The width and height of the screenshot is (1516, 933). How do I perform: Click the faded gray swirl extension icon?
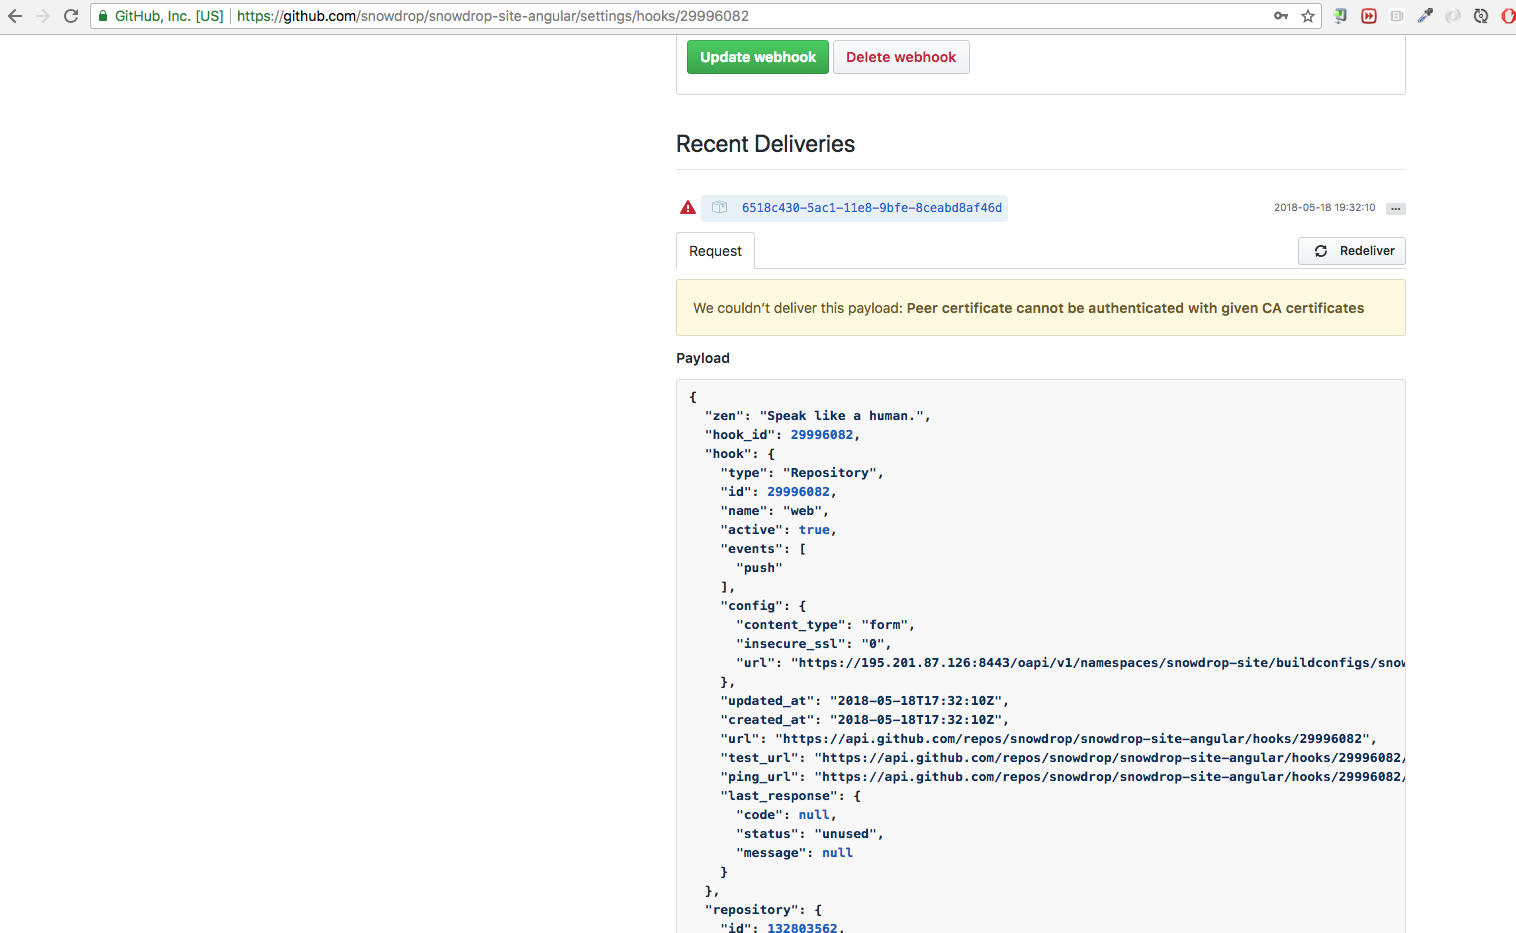pyautogui.click(x=1453, y=16)
